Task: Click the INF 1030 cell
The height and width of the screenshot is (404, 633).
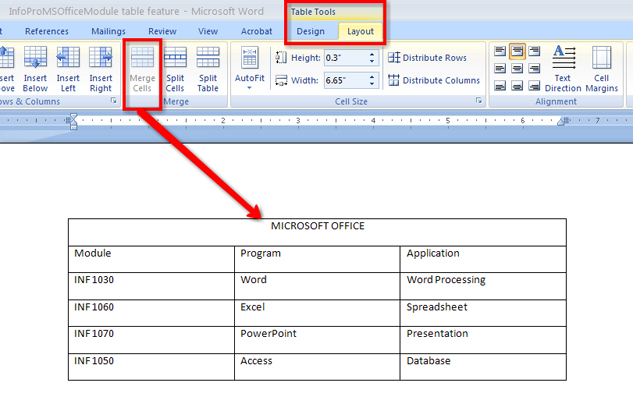Action: (x=151, y=286)
